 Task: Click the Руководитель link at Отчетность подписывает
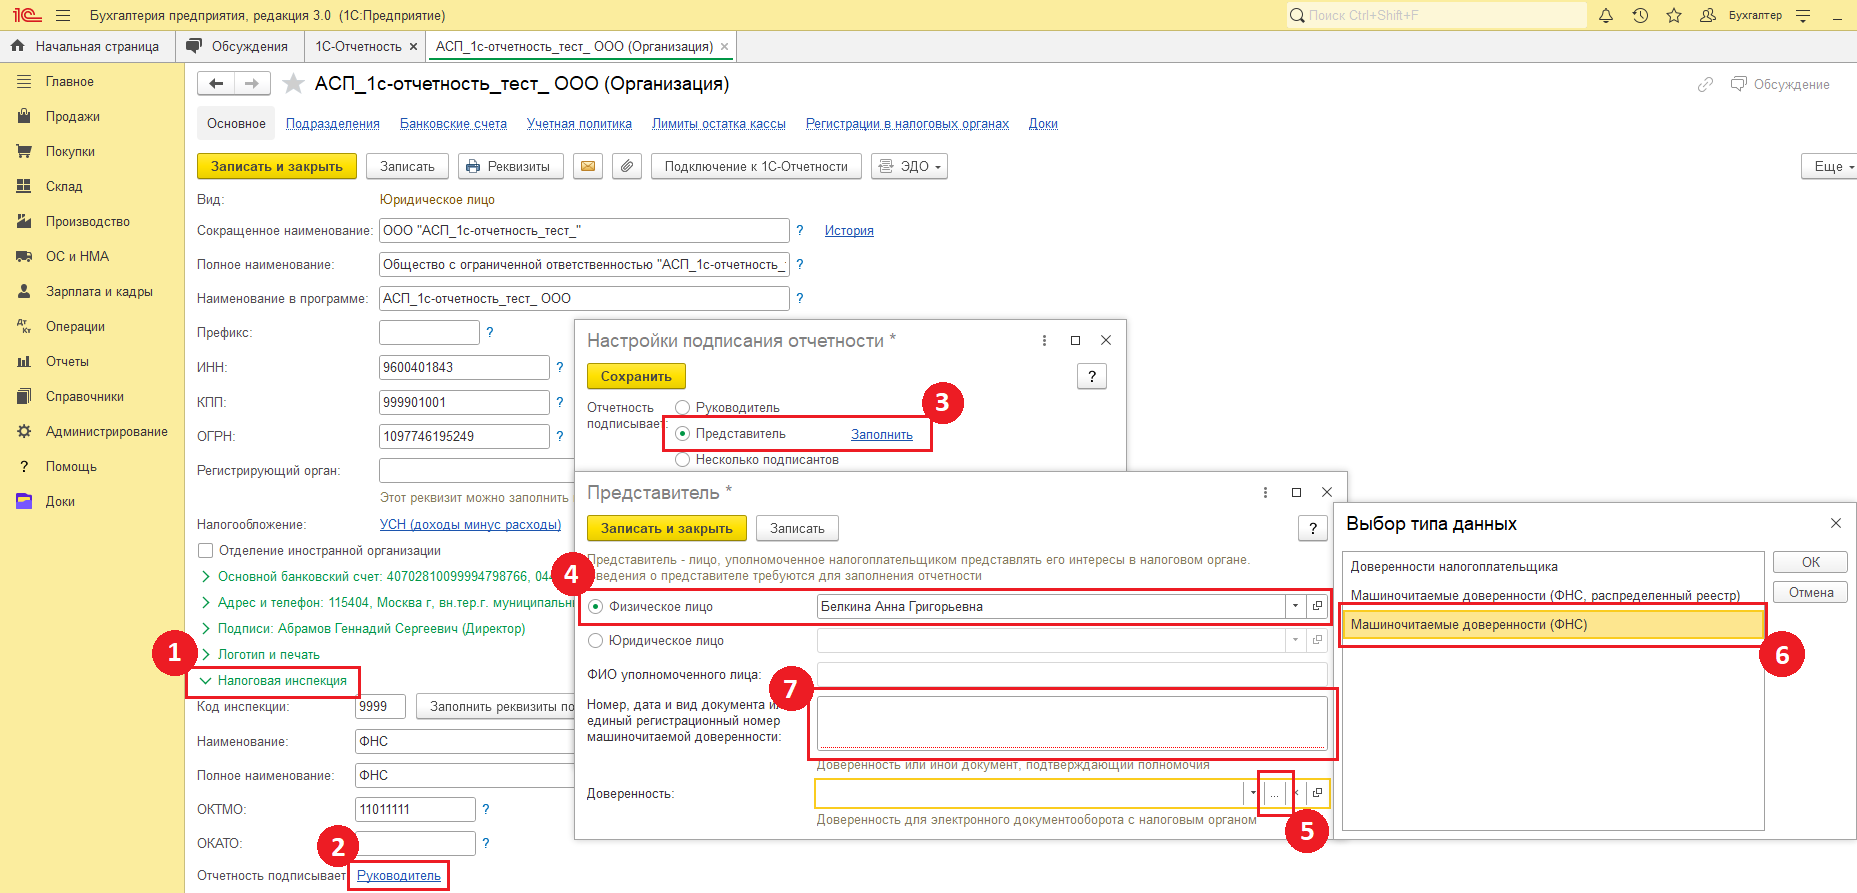[x=399, y=876]
